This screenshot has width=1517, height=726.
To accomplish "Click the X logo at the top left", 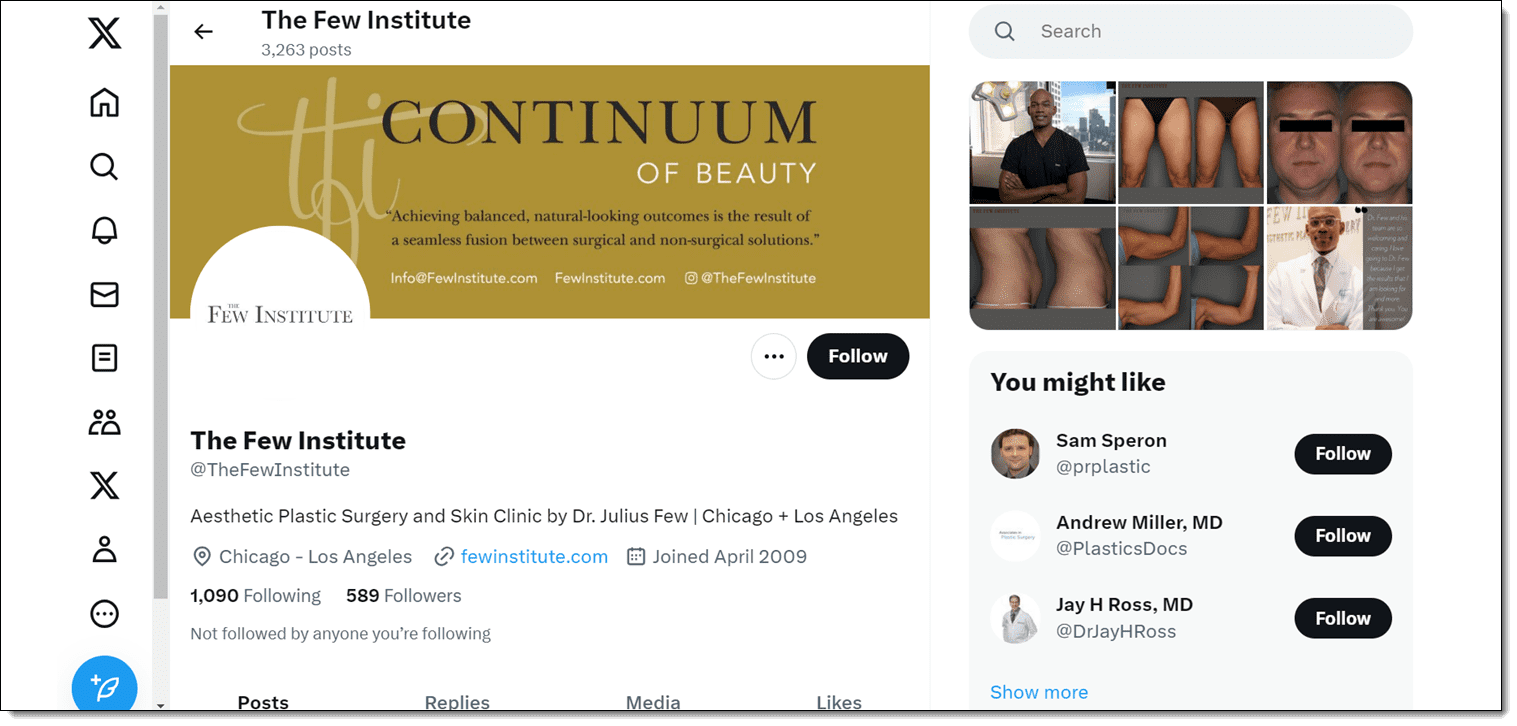I will [104, 33].
